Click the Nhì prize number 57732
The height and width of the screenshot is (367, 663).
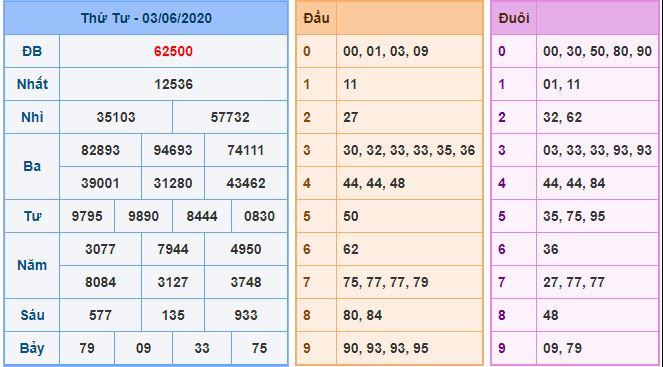pos(230,117)
